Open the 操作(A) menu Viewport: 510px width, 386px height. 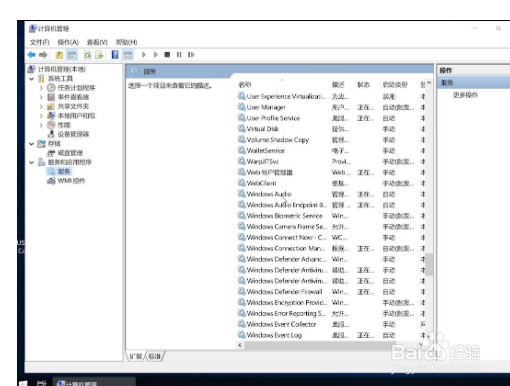click(x=68, y=42)
